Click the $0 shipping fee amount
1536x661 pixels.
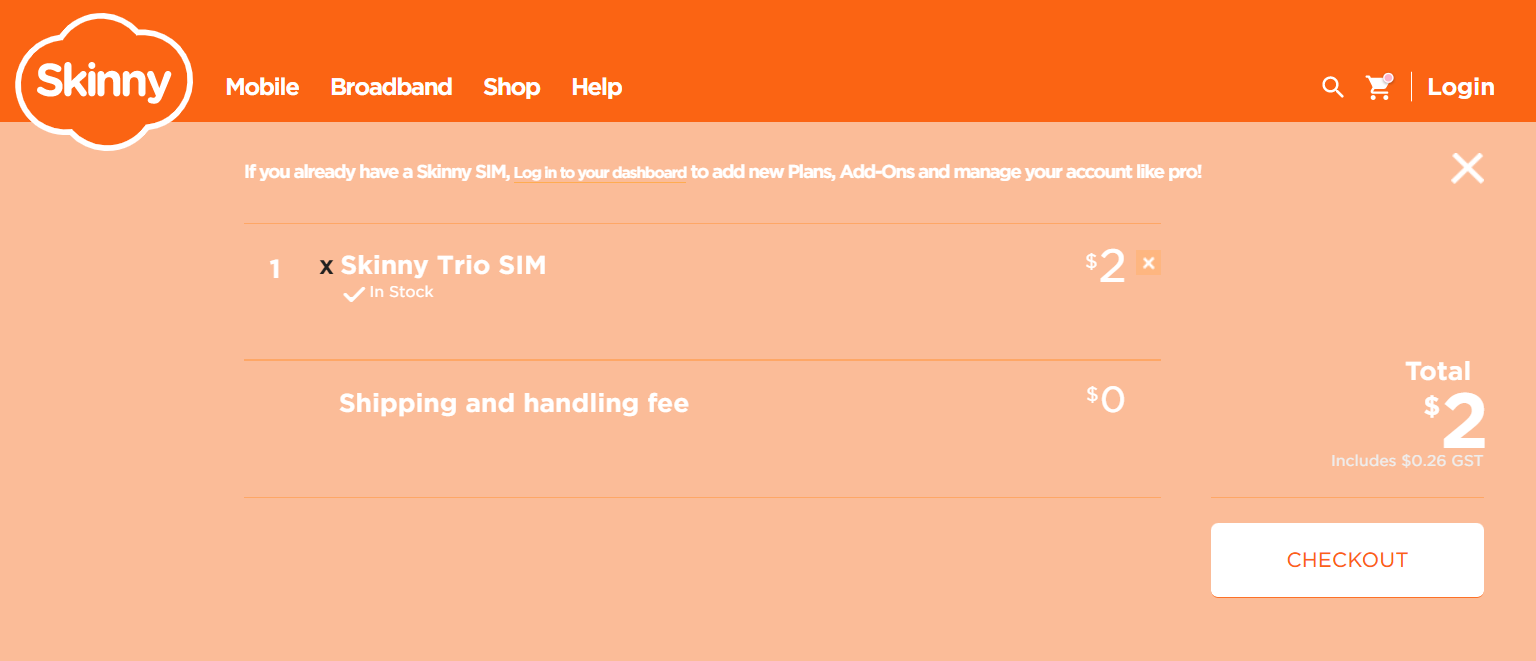click(x=1106, y=401)
